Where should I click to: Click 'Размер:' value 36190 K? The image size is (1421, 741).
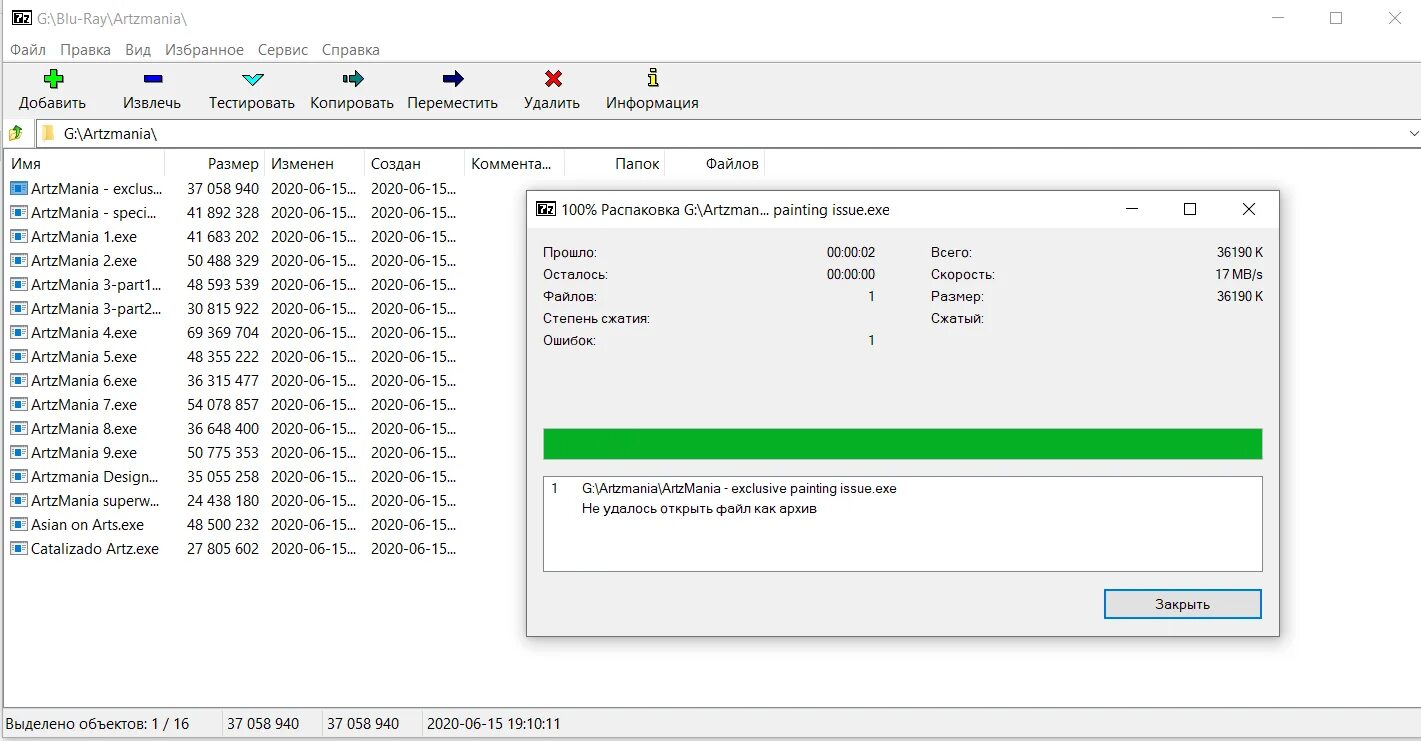point(1240,296)
